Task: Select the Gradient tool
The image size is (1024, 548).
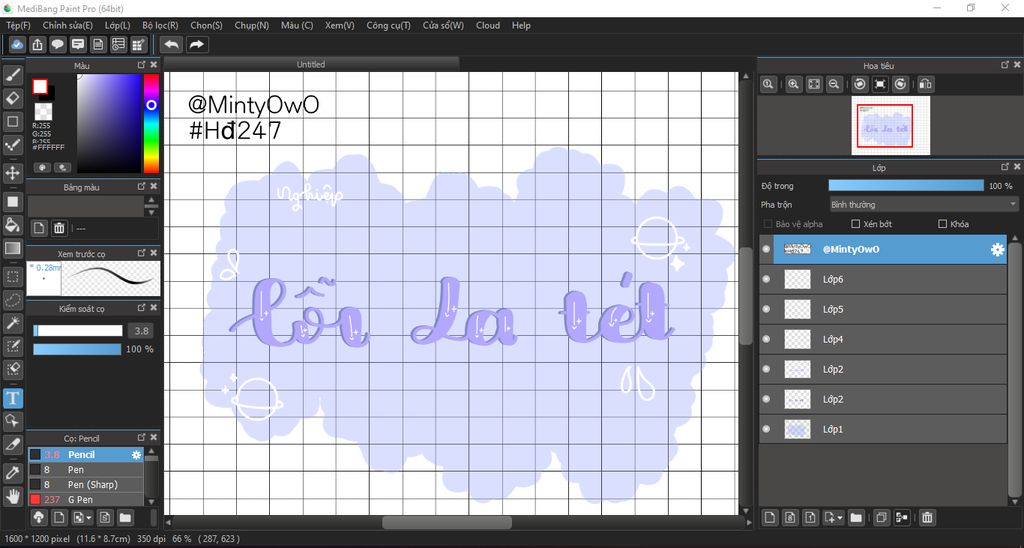Action: coord(12,248)
